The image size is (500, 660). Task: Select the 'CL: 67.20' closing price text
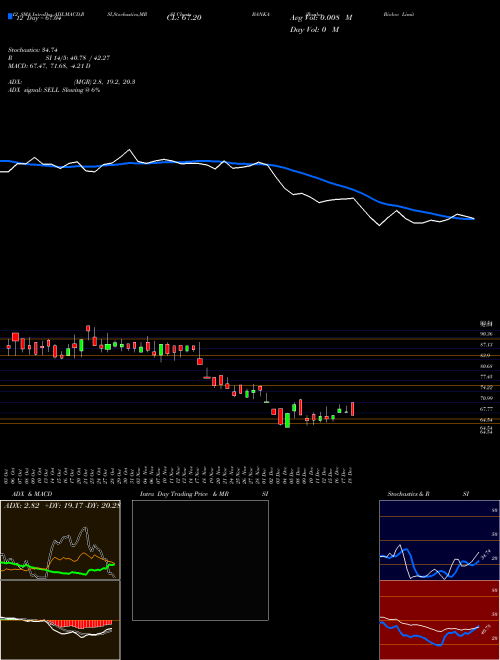tap(184, 18)
